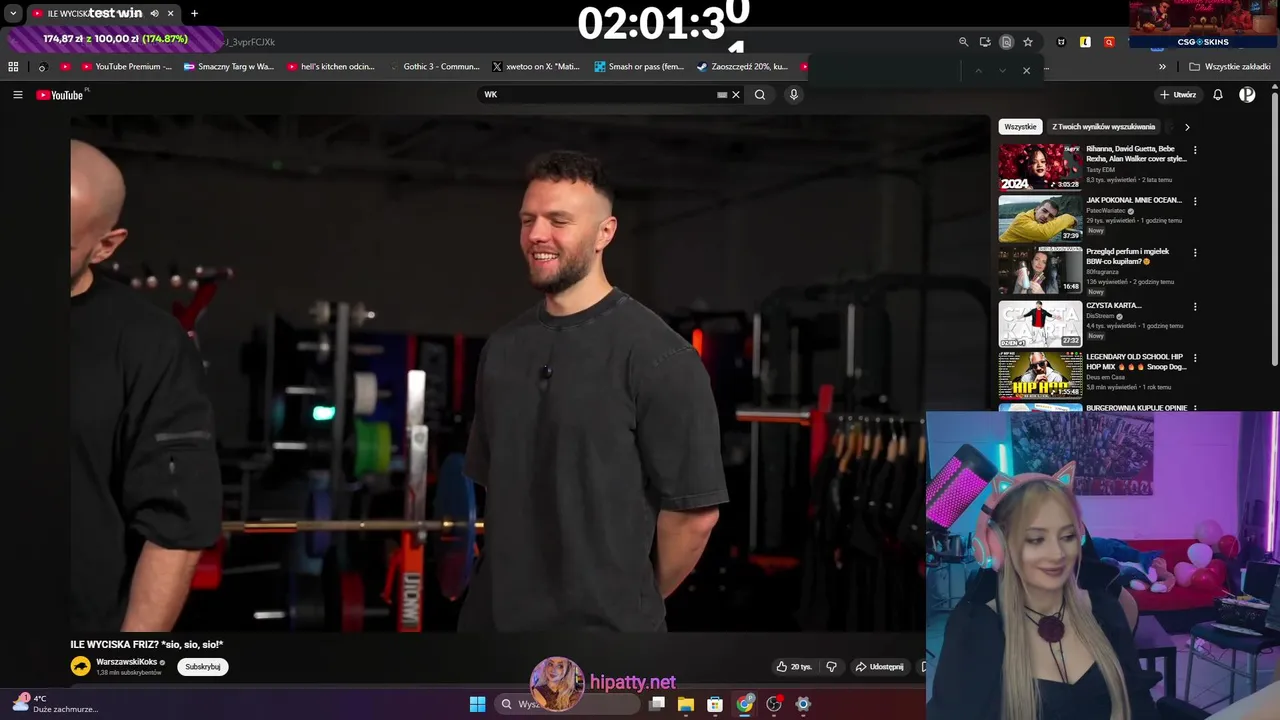Open the Zaoszczędź 20% Steam bookmark
The width and height of the screenshot is (1280, 720).
coord(742,67)
